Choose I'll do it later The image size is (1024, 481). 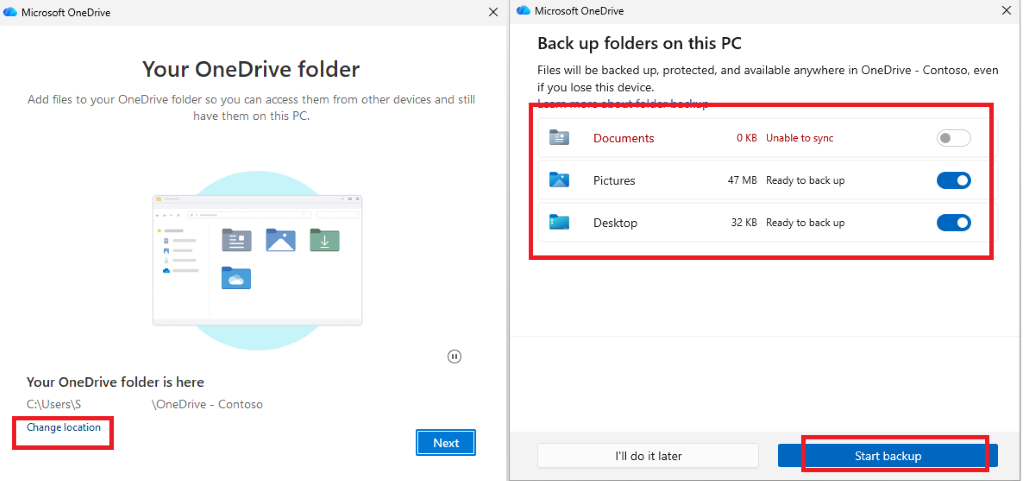click(648, 456)
